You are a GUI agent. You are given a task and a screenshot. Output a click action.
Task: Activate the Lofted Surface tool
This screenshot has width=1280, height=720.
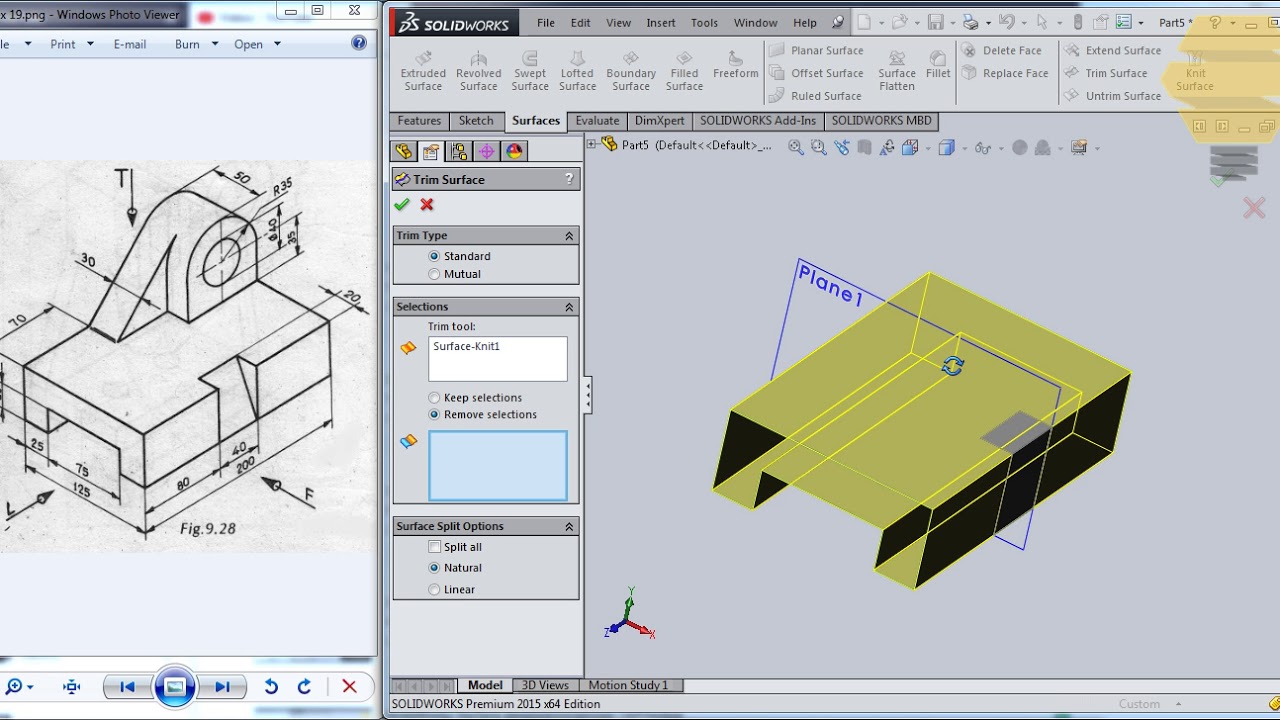[577, 71]
